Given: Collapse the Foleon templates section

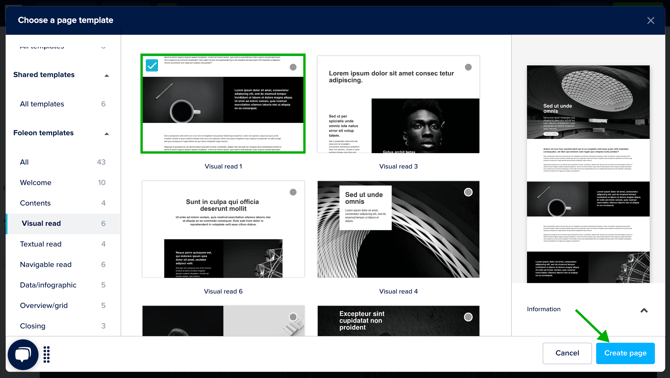Looking at the screenshot, I should (x=106, y=134).
